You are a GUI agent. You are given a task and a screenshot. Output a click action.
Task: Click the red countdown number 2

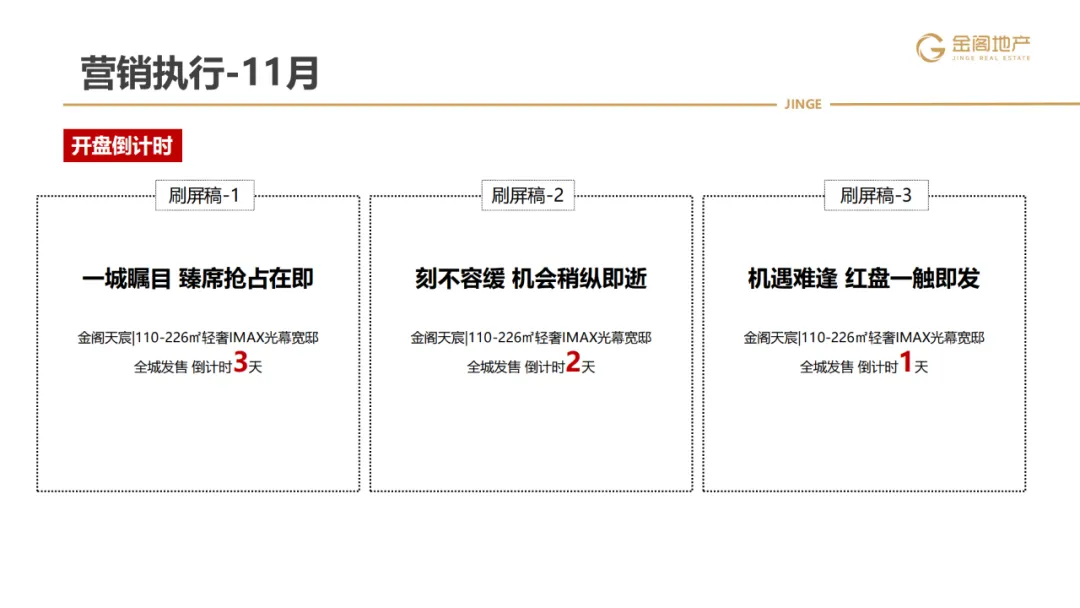click(573, 361)
